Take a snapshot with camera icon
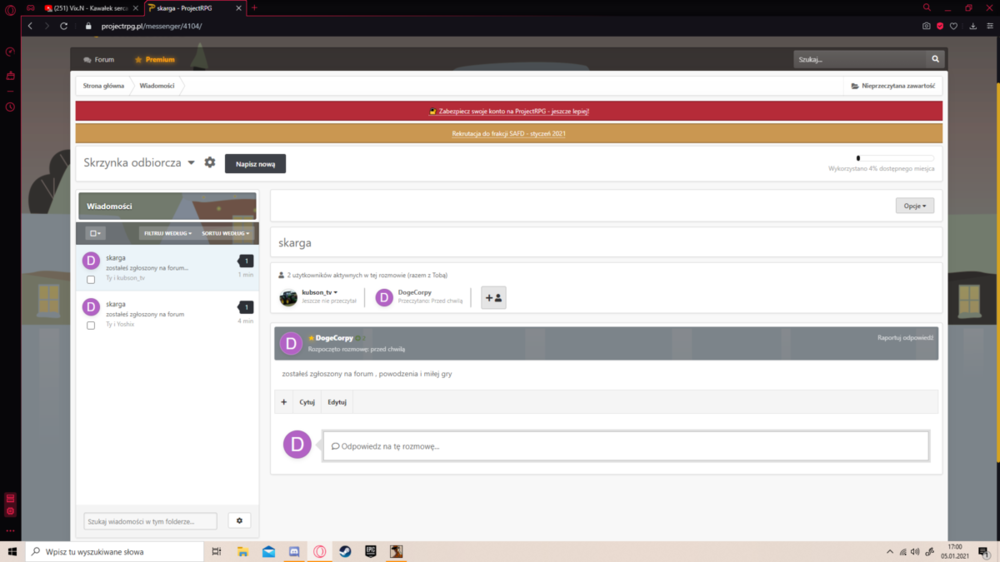 926,26
